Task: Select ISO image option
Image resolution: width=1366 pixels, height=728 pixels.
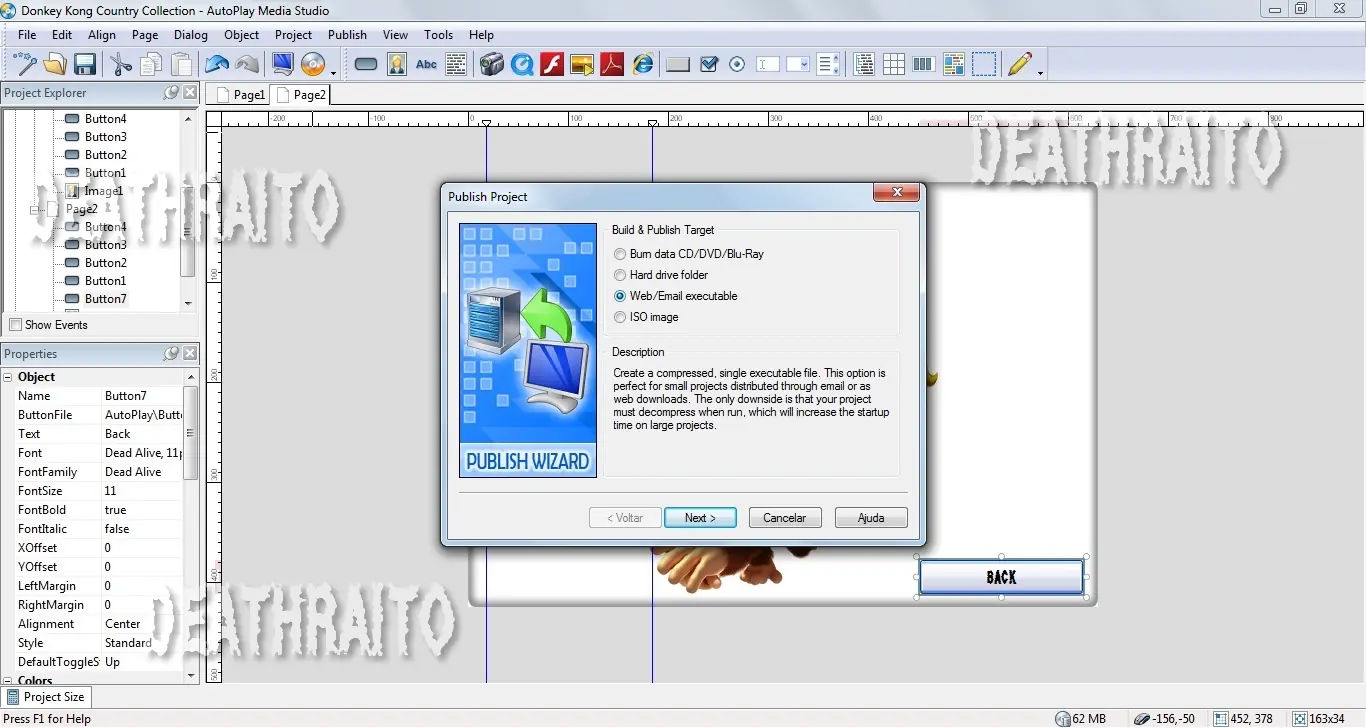Action: 620,317
